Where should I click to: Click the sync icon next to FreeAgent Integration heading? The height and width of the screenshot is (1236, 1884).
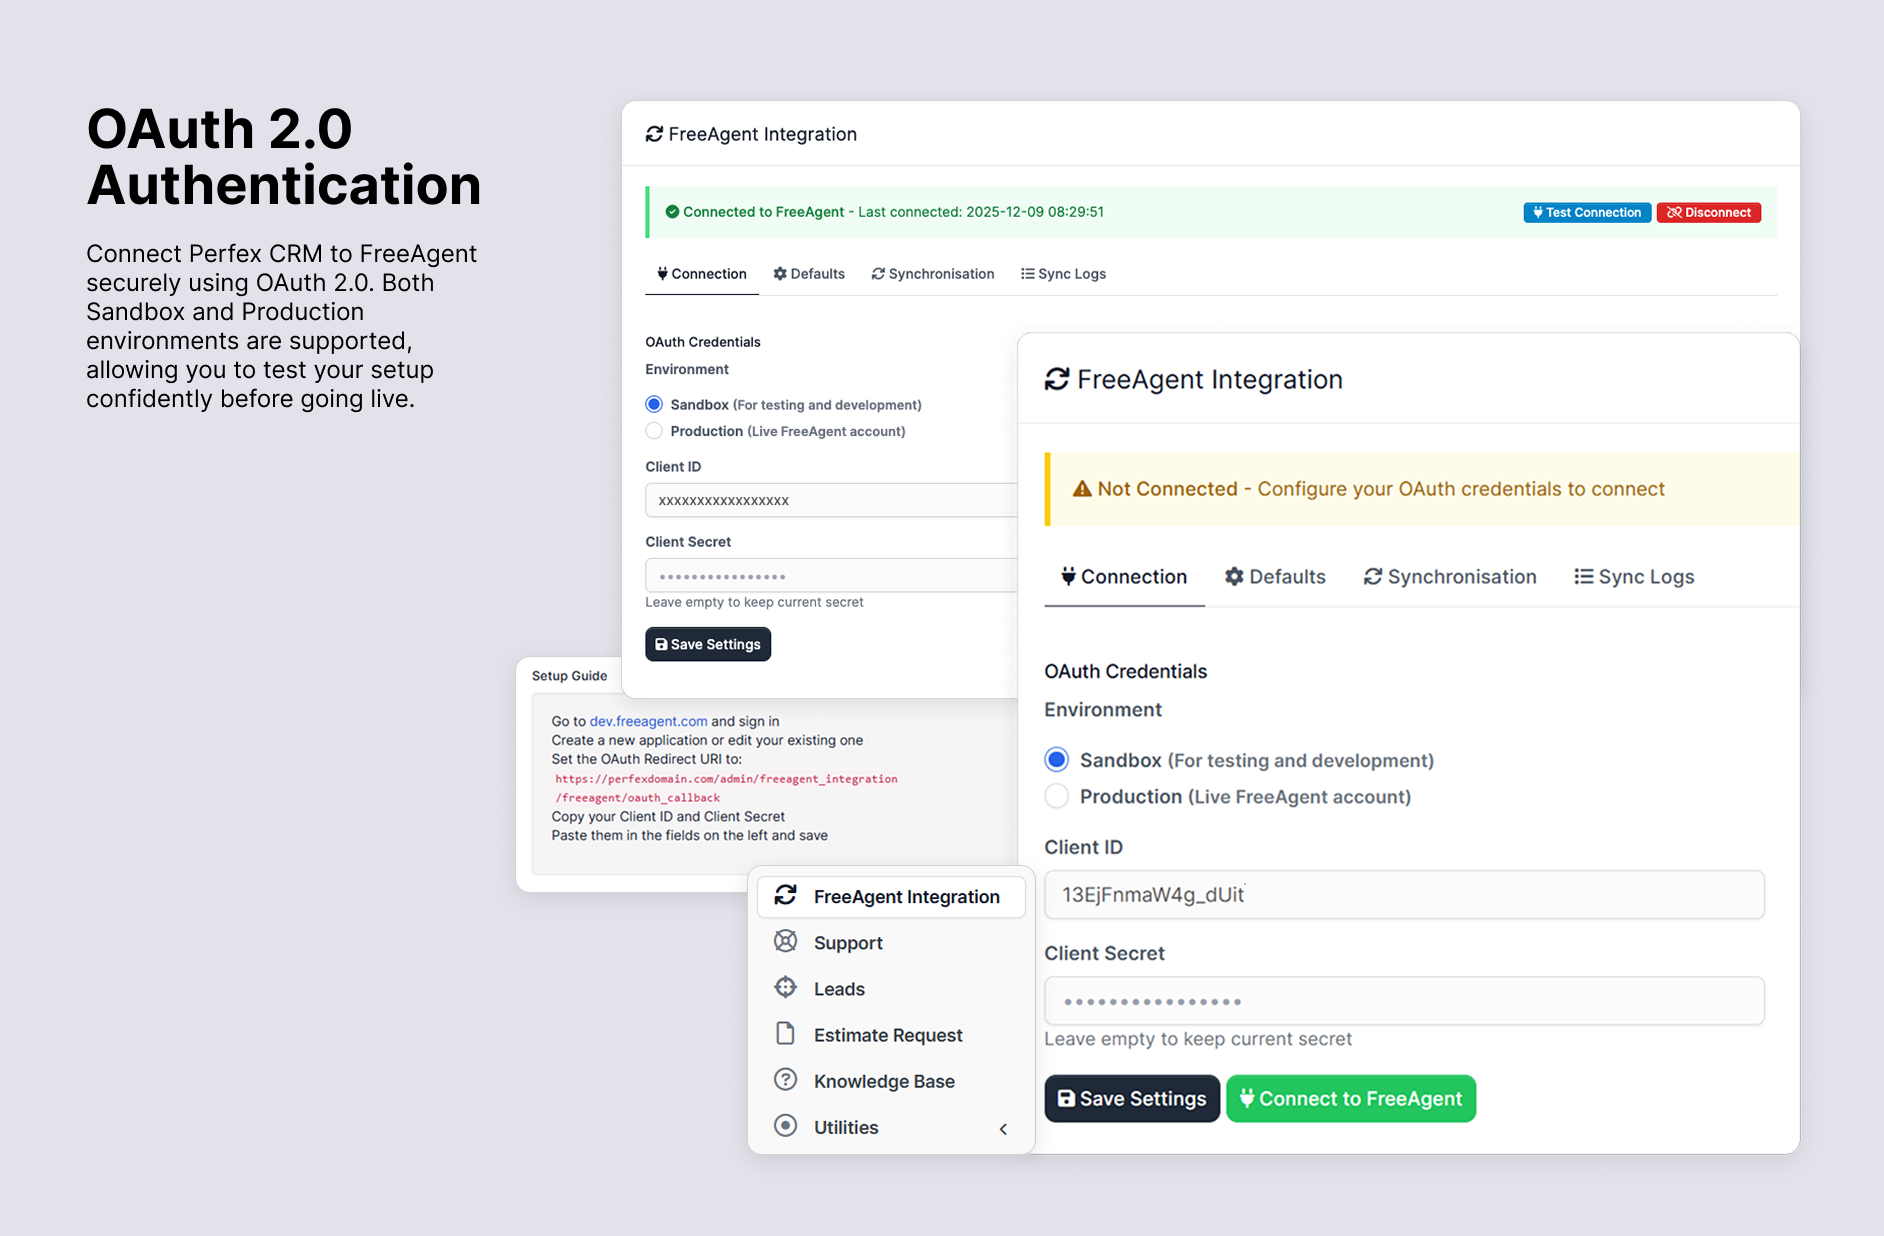(1058, 379)
